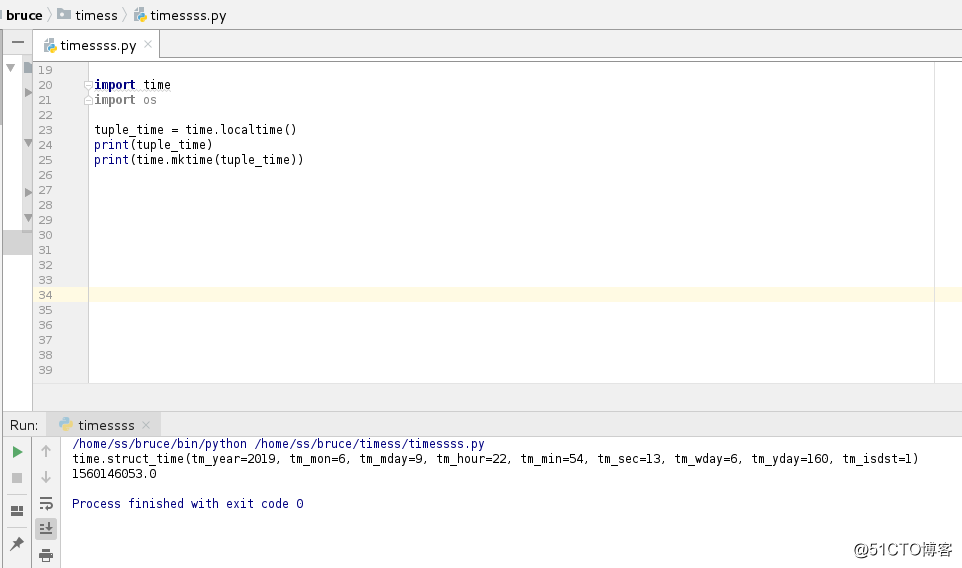Expand the tree arrow beside line 21

[28, 92]
